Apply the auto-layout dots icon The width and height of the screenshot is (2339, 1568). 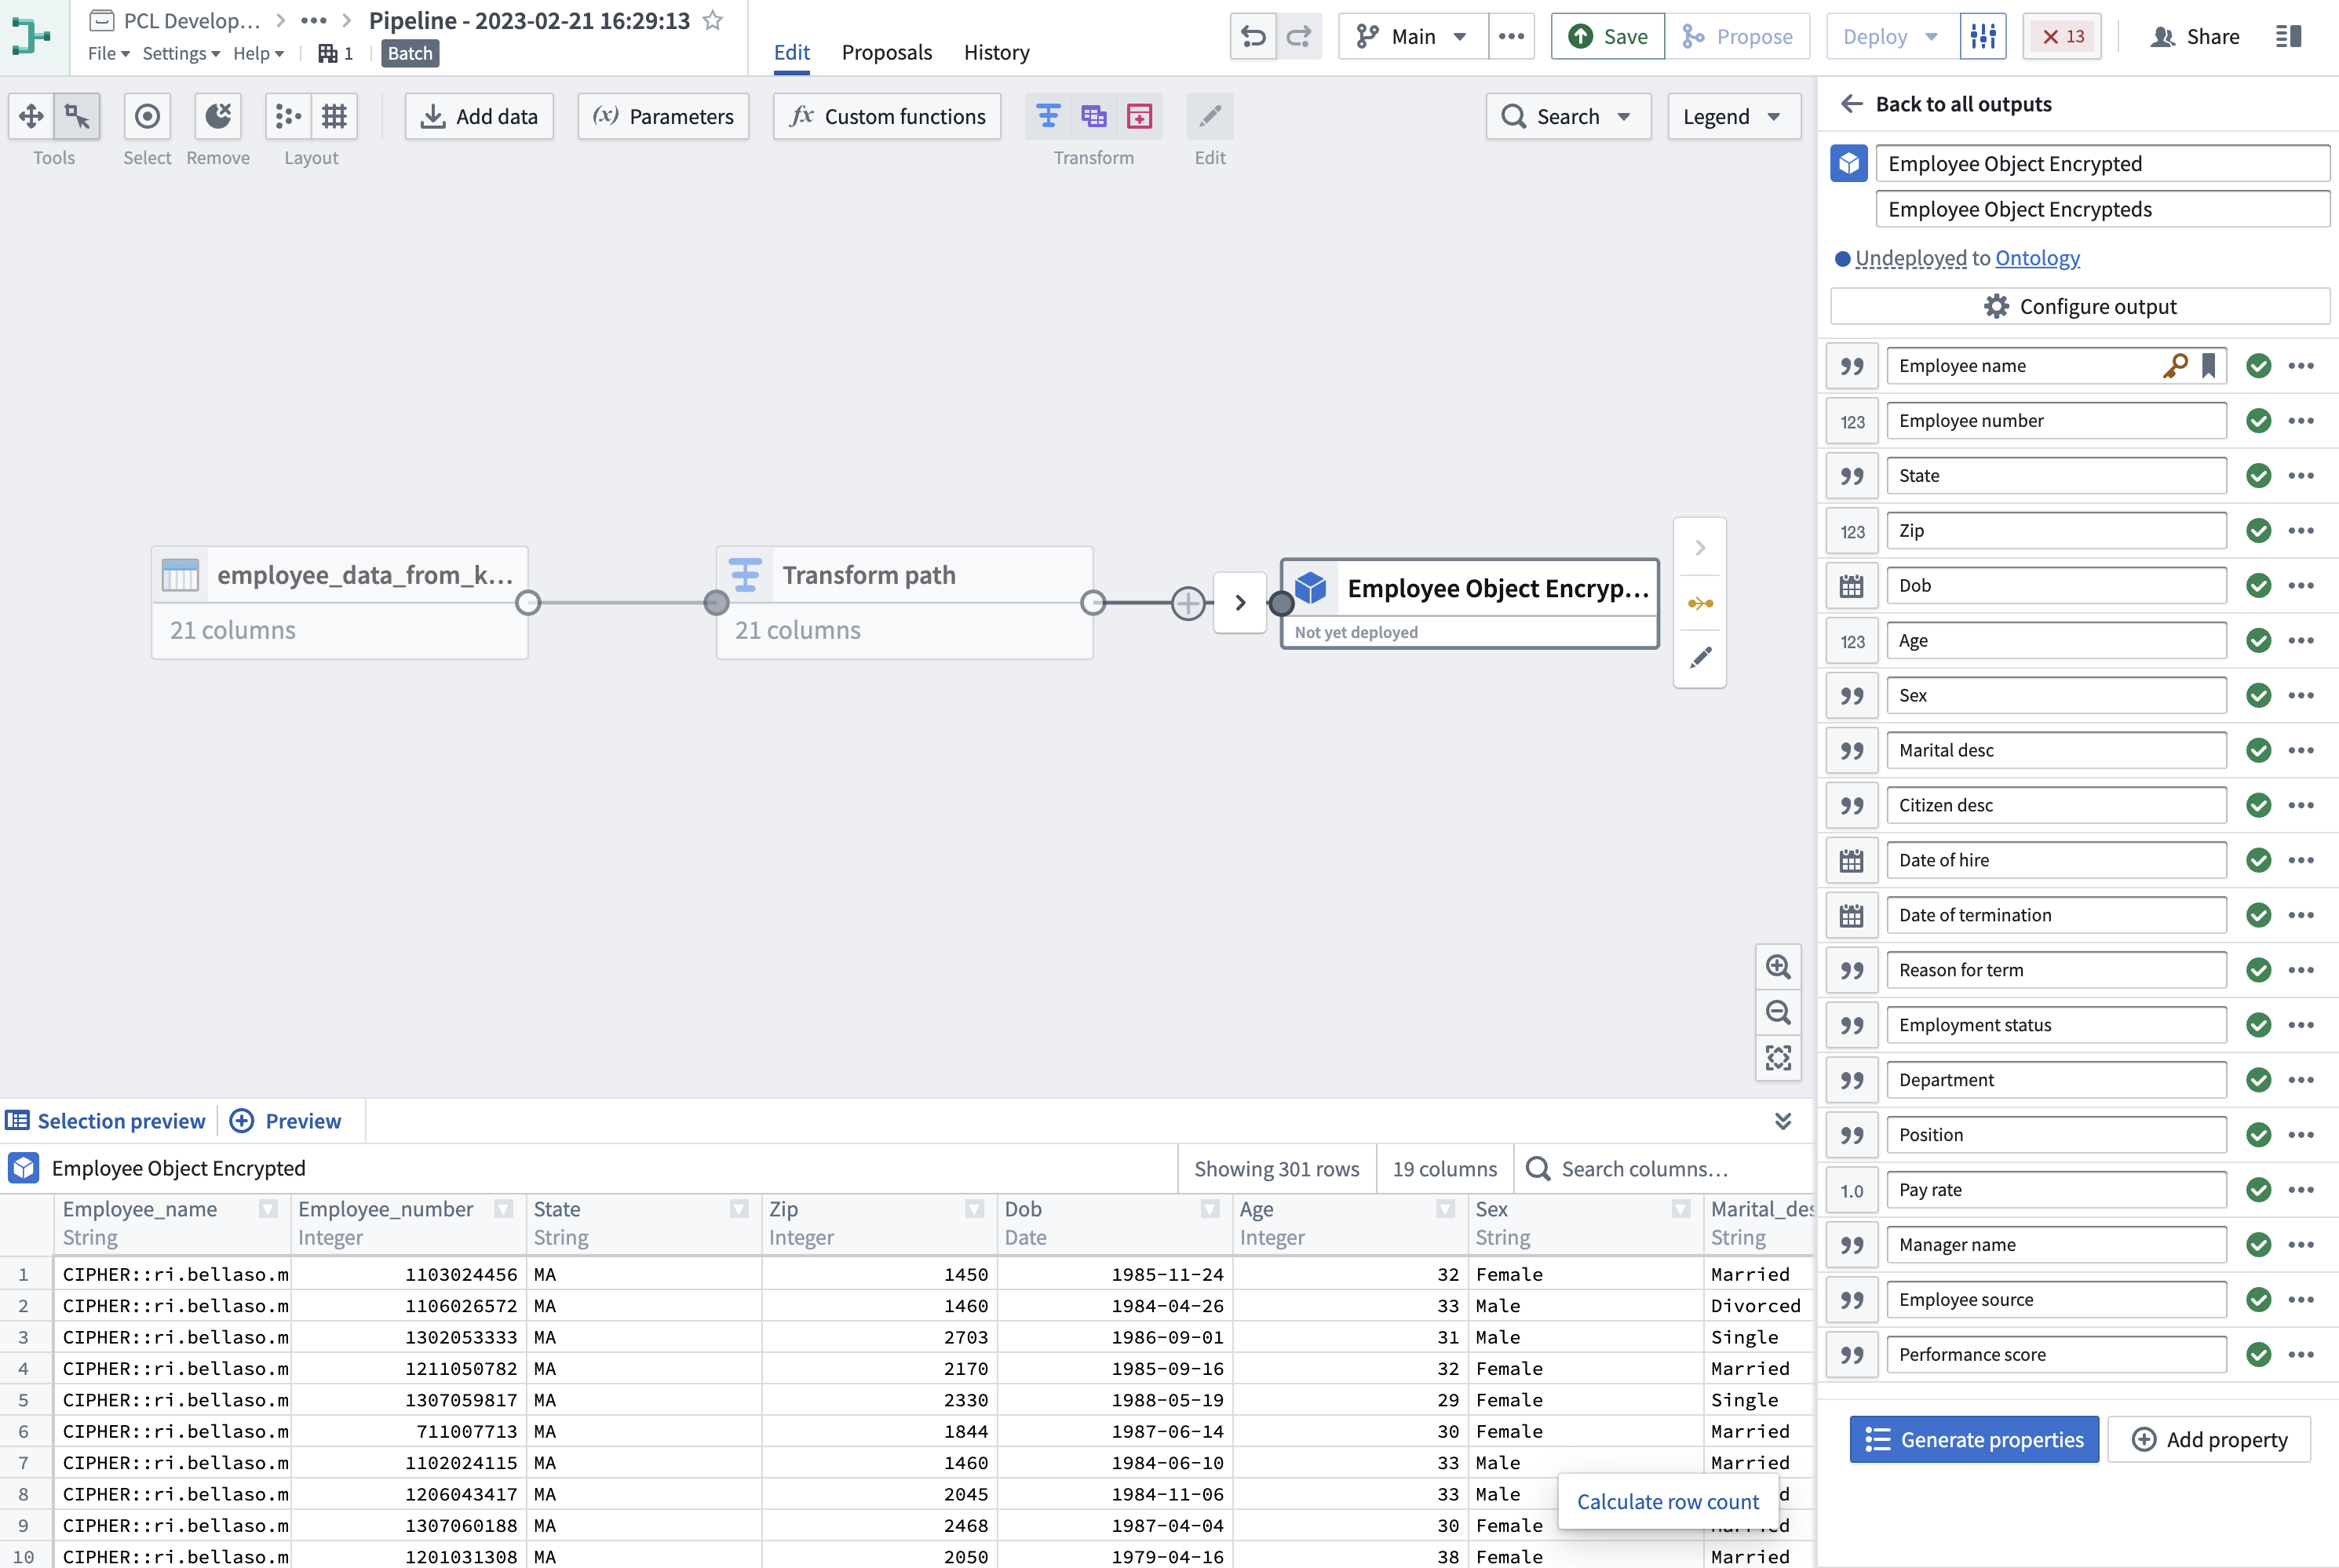pos(288,117)
